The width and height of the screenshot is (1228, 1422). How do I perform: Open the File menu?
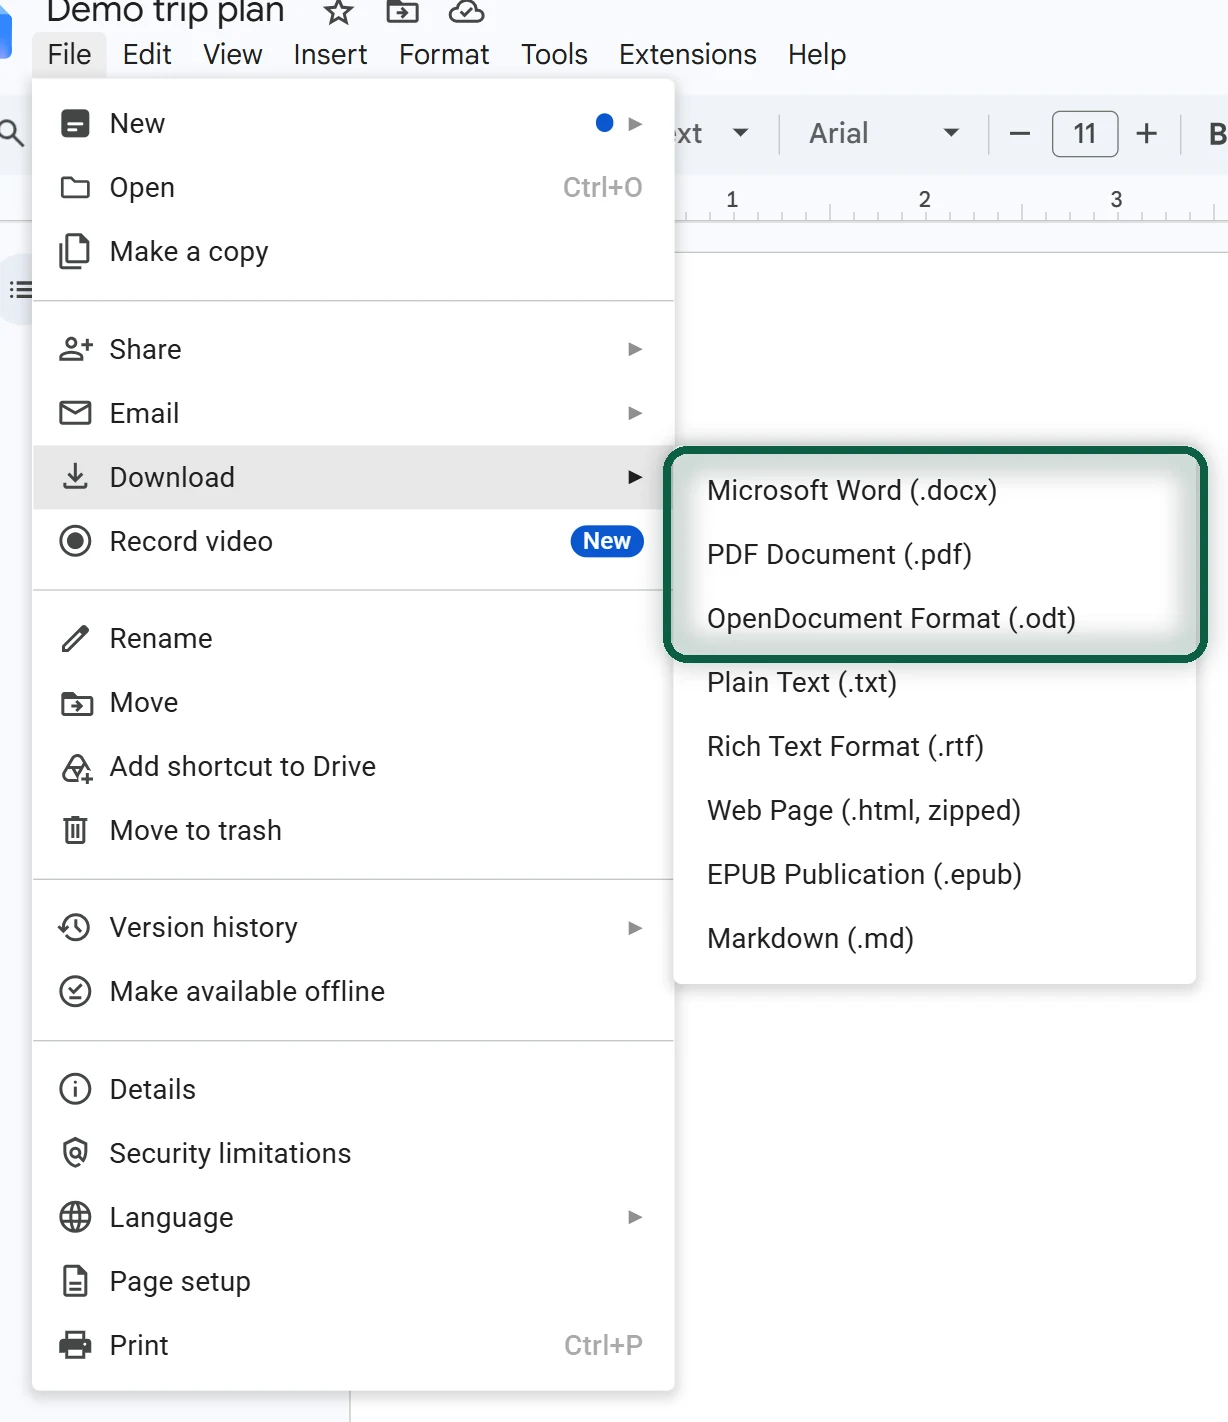[69, 54]
